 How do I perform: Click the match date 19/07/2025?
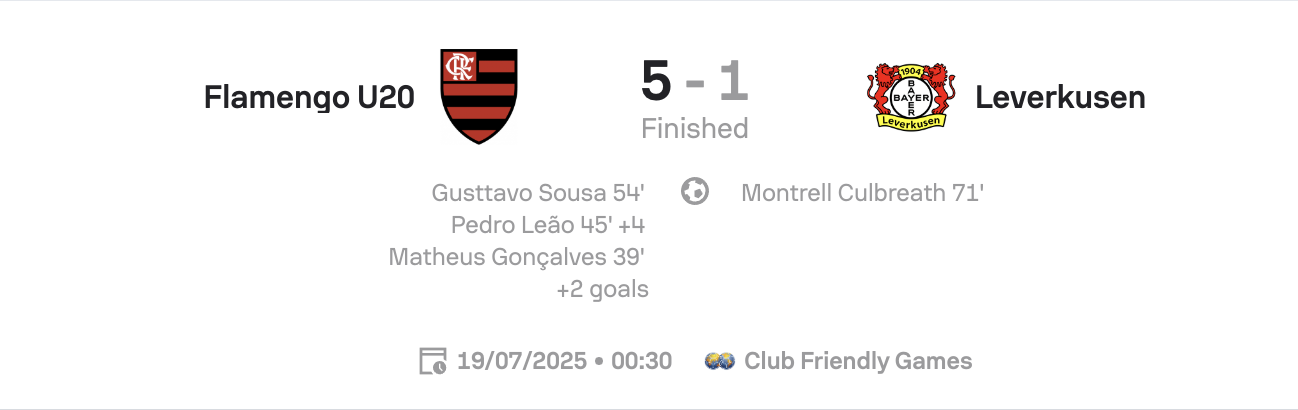(x=521, y=361)
